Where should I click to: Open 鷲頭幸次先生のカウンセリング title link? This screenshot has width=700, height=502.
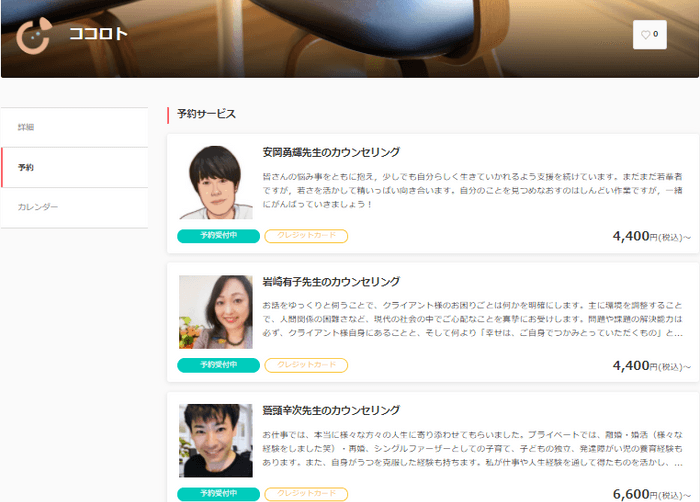coord(331,410)
